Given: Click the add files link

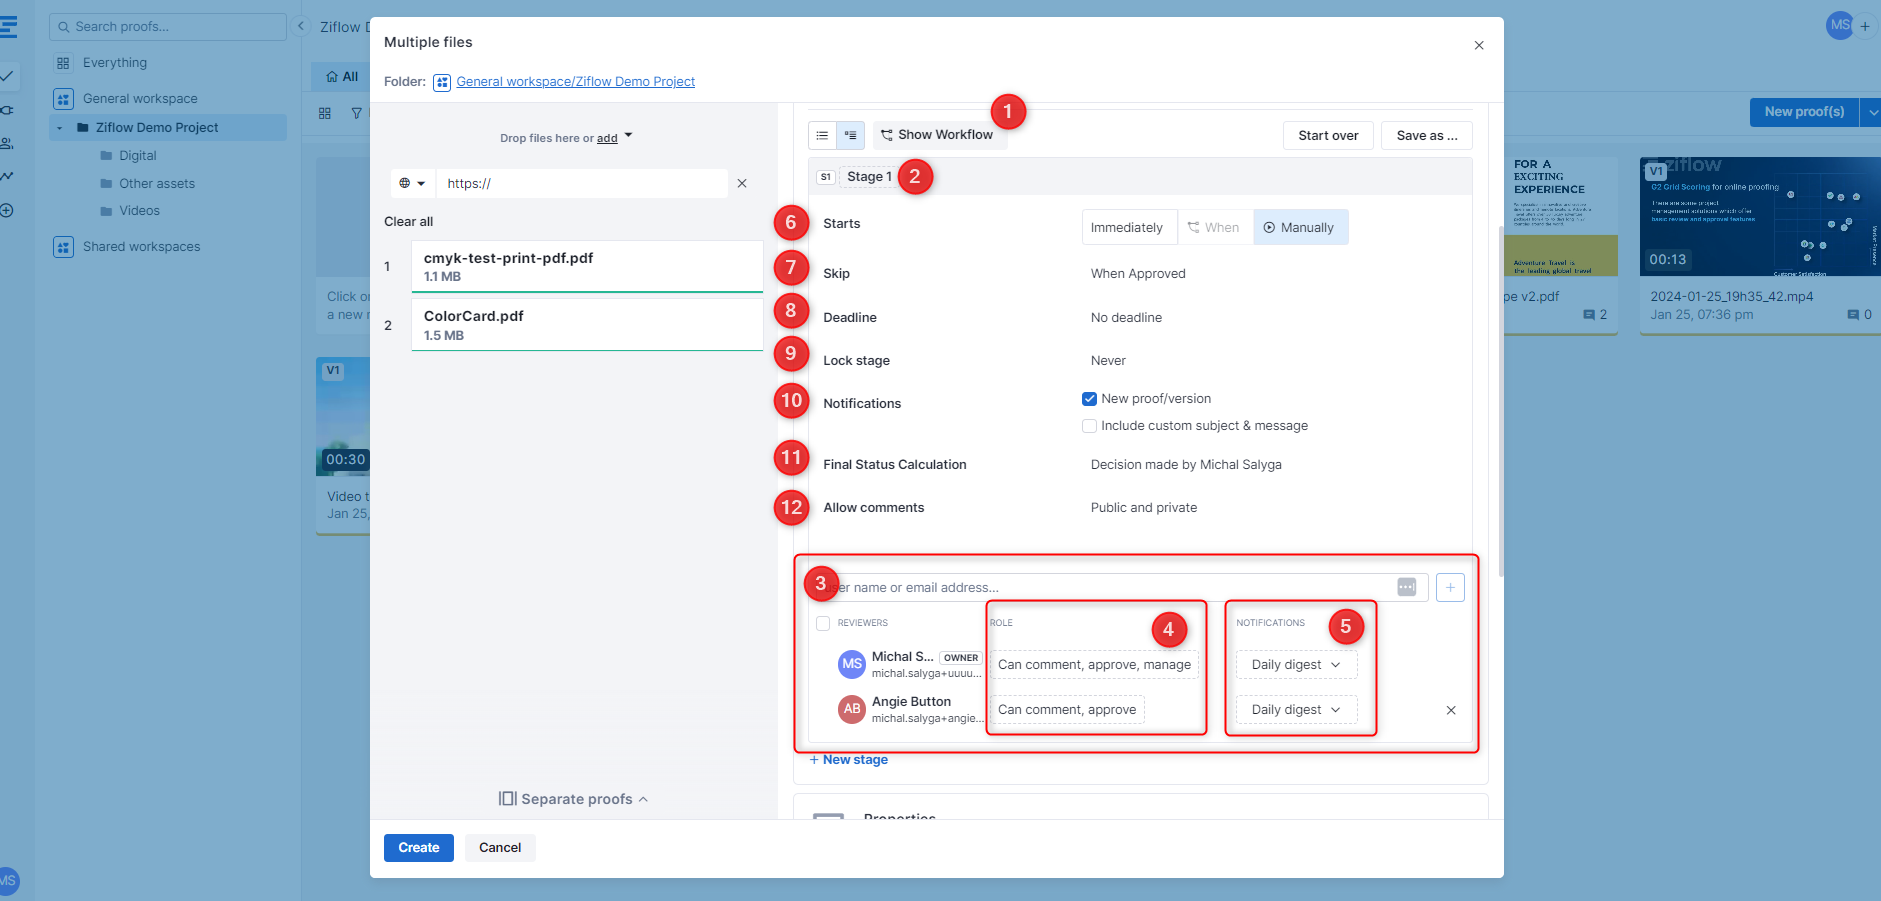Looking at the screenshot, I should coord(607,139).
